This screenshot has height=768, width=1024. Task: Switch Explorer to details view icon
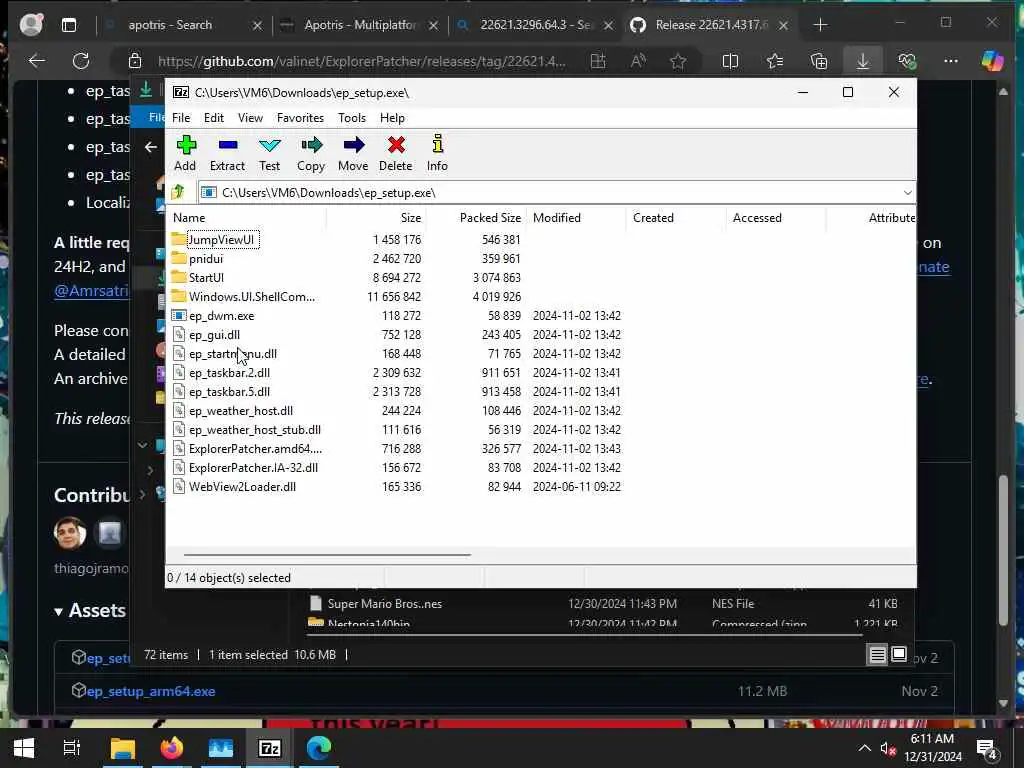pyautogui.click(x=877, y=654)
